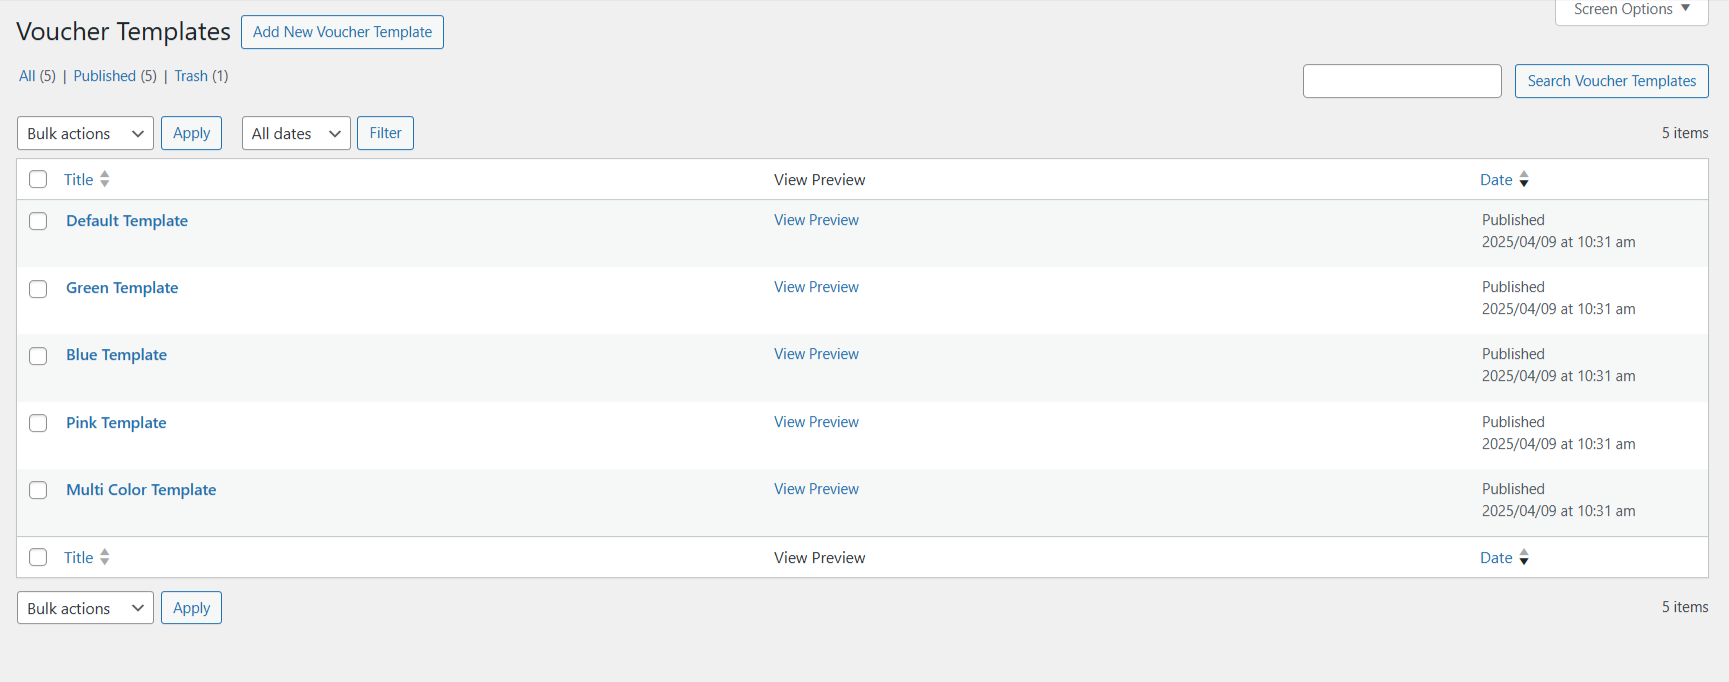This screenshot has width=1729, height=682.
Task: Expand the Screen Options panel
Action: [x=1631, y=10]
